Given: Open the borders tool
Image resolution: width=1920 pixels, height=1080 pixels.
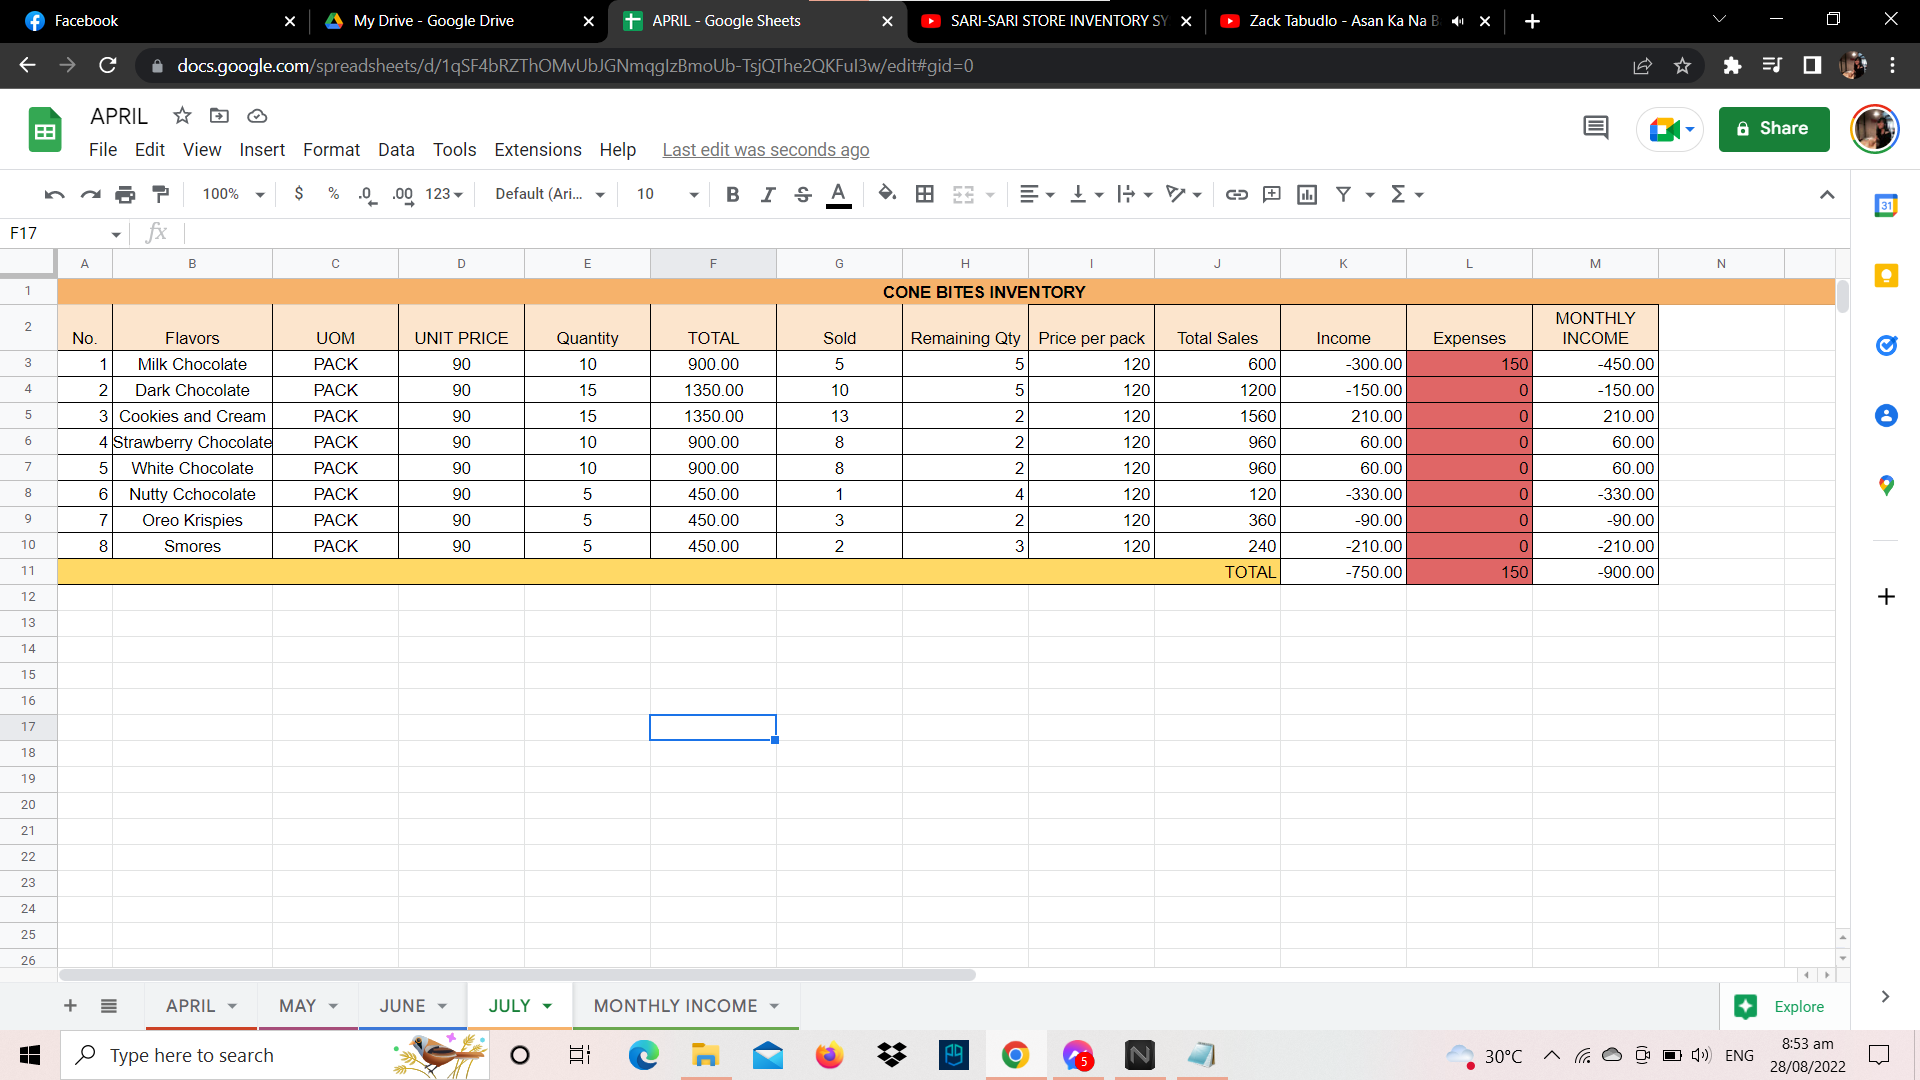Looking at the screenshot, I should click(x=925, y=194).
